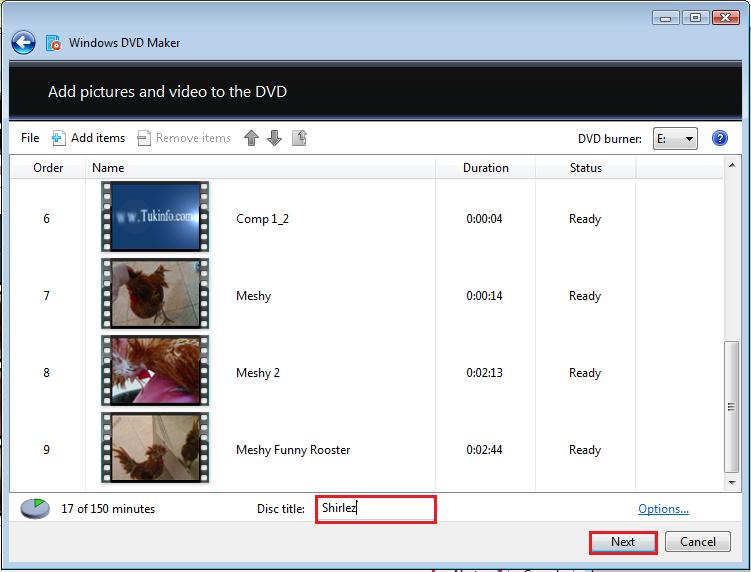Screen dimensions: 751x572
Task: Click the Add items icon
Action: tap(58, 138)
